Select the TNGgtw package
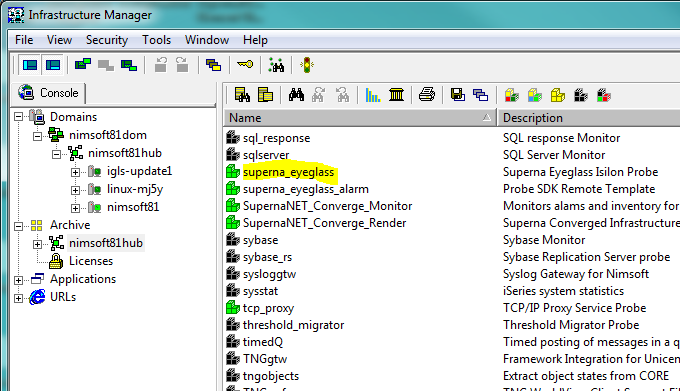Image resolution: width=680 pixels, height=391 pixels. (x=265, y=359)
